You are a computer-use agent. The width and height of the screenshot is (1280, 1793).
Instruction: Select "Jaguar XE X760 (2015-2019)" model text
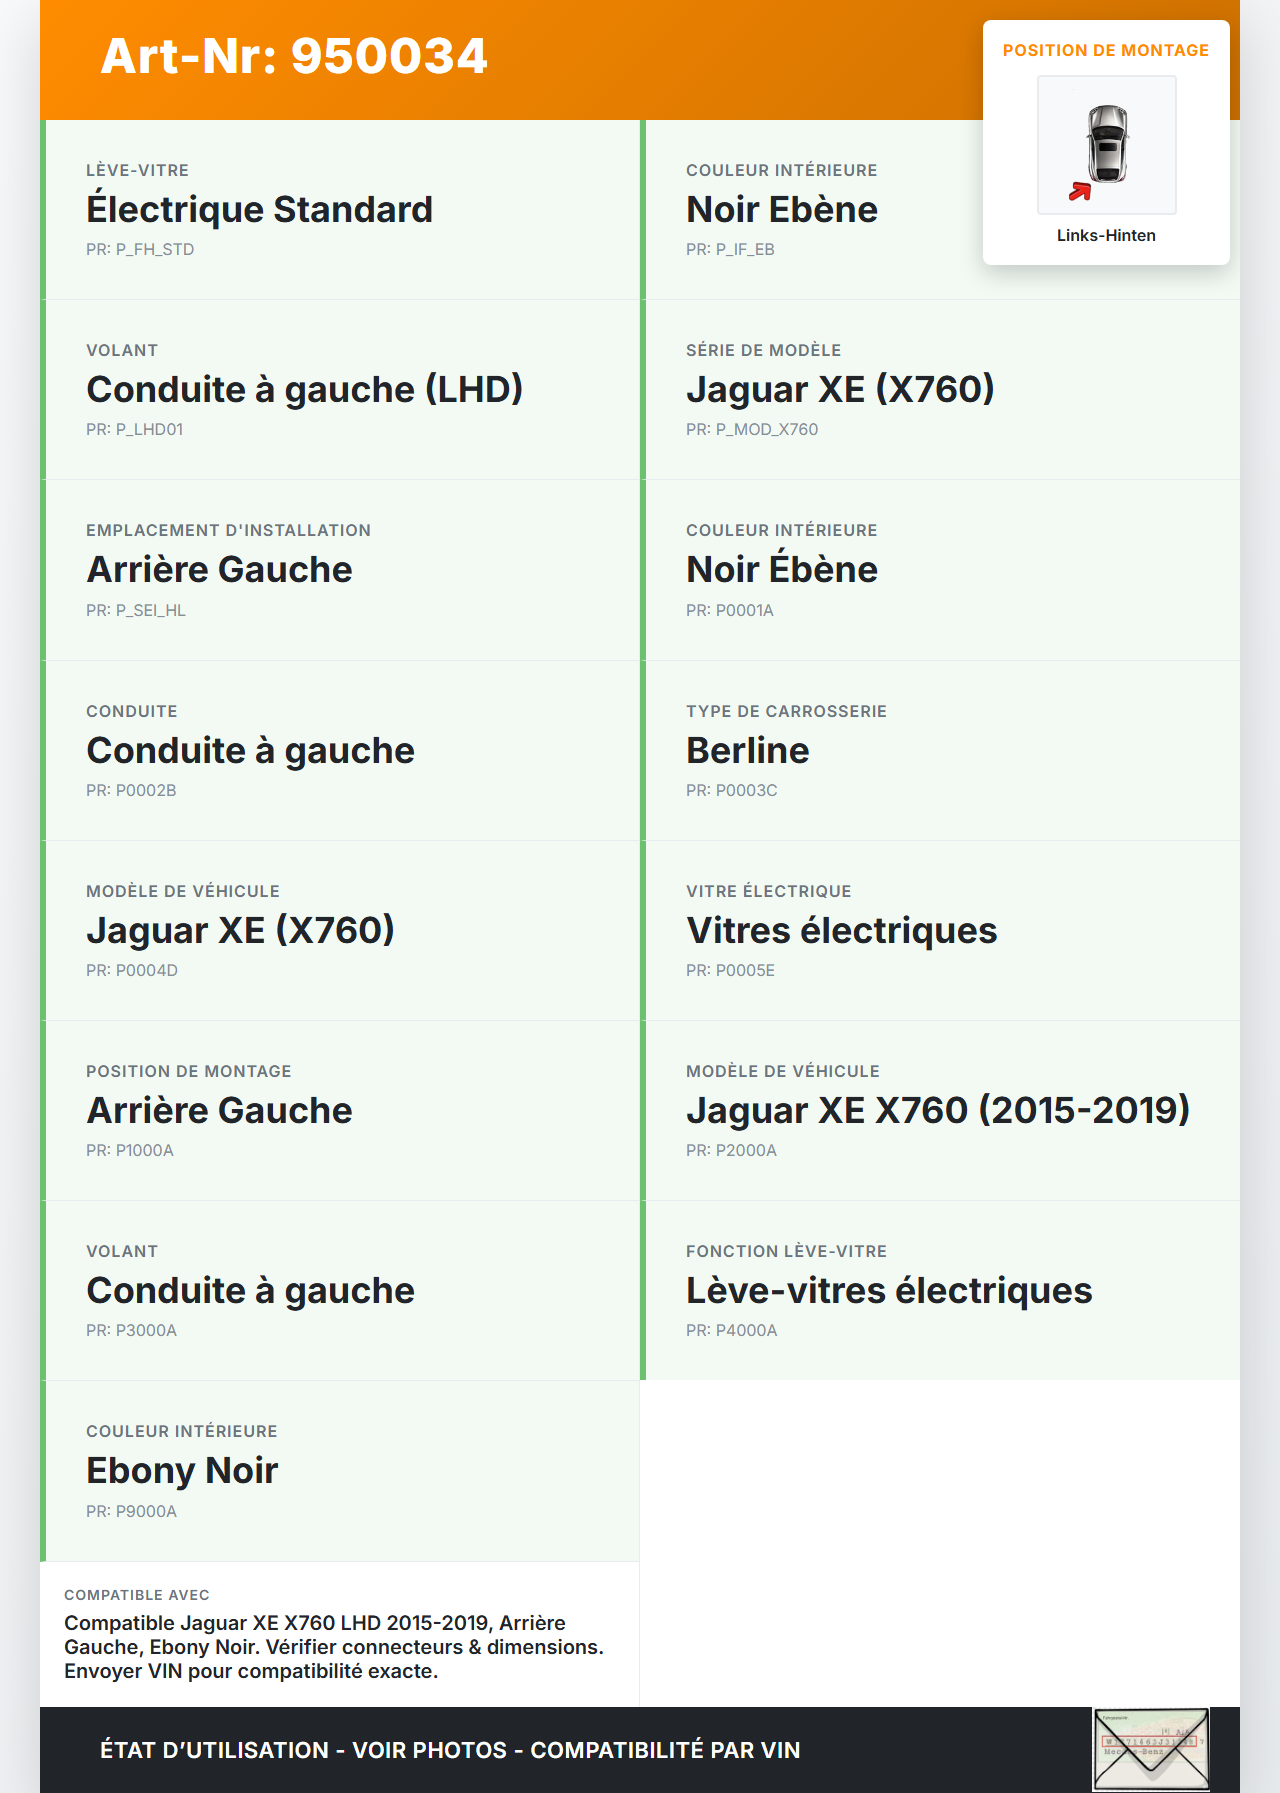tap(937, 1111)
